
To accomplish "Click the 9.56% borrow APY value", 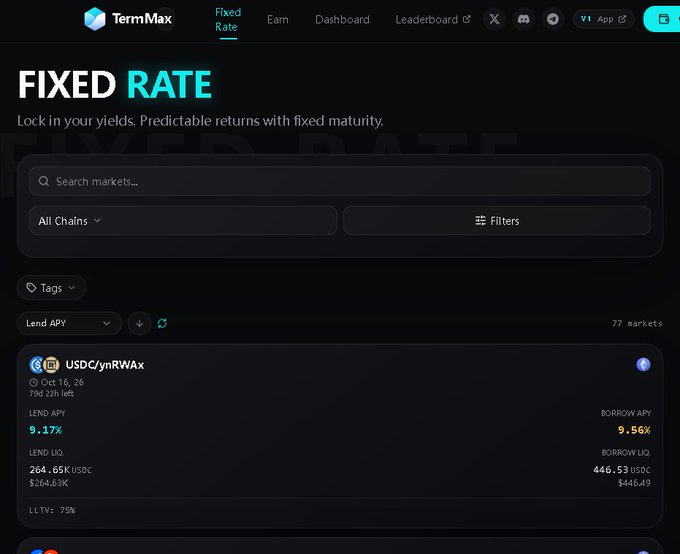I will coord(634,430).
